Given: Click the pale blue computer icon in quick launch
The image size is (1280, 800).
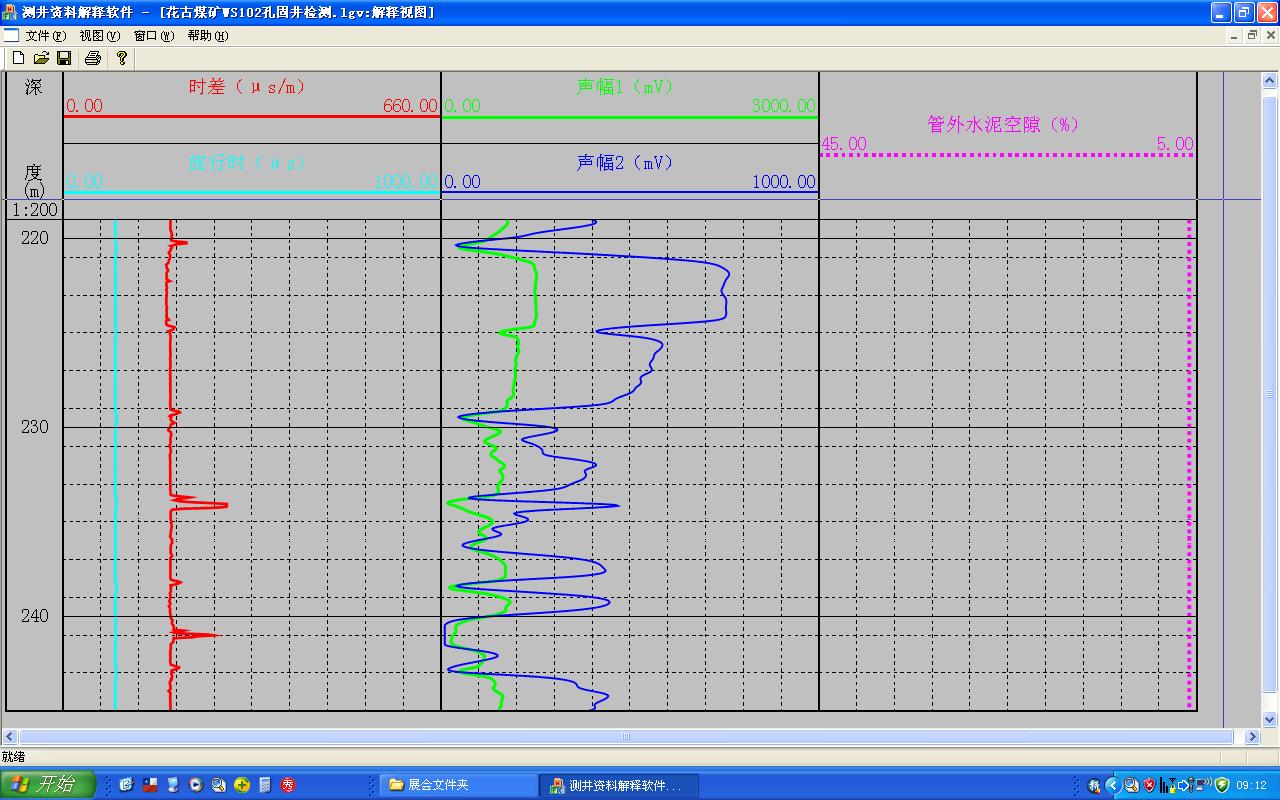Looking at the screenshot, I should (x=173, y=785).
